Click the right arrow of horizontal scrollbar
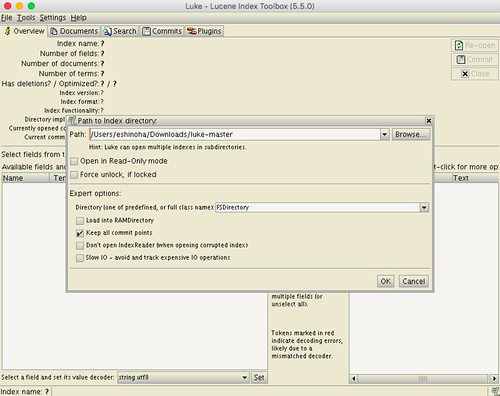The height and width of the screenshot is (396, 500). [494, 379]
